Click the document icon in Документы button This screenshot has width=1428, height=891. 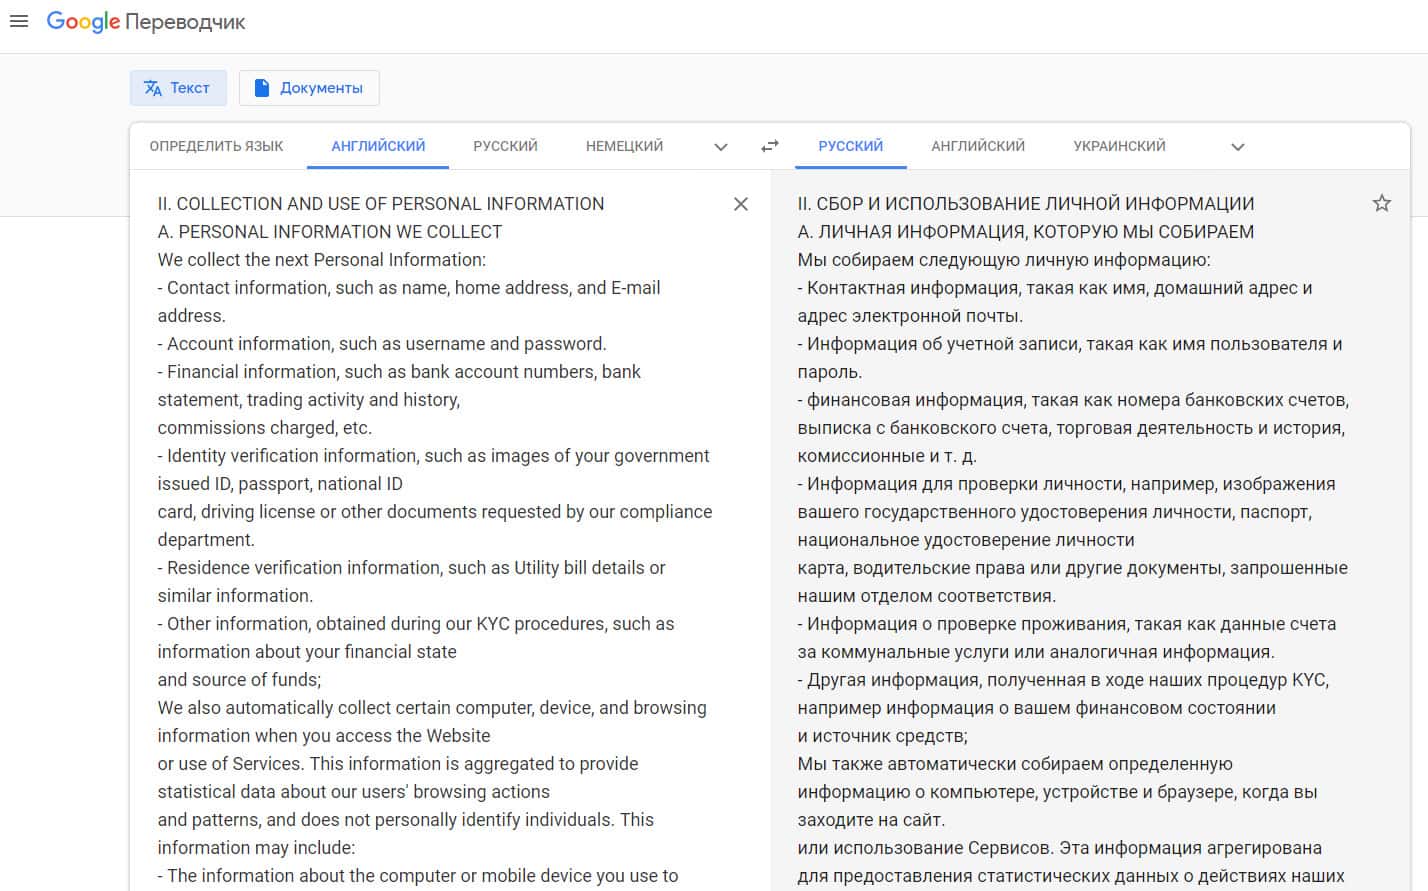point(262,88)
